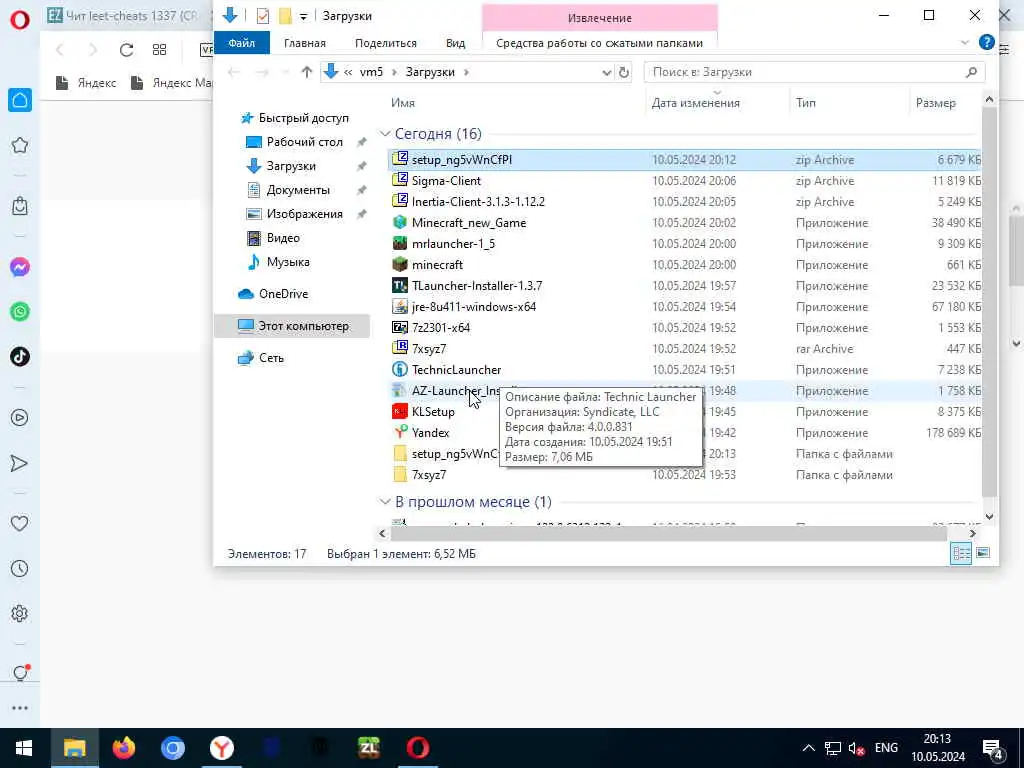Open the Вид ribbon tab
This screenshot has width=1024, height=768.
tap(456, 43)
